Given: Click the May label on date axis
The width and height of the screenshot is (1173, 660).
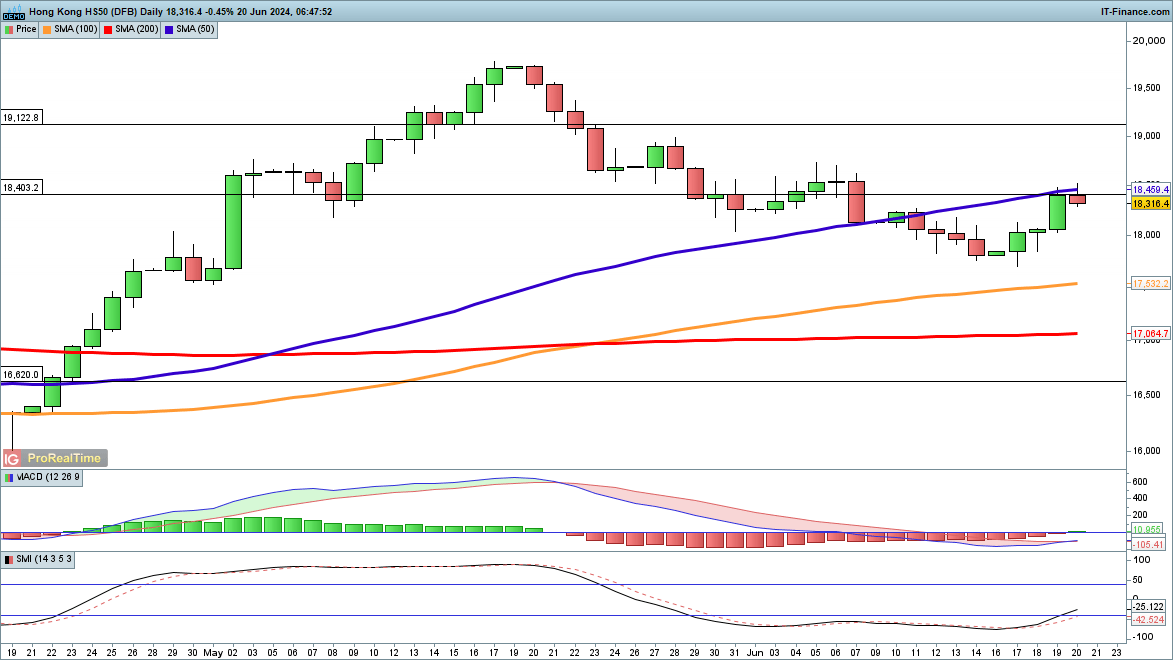Looking at the screenshot, I should coord(214,651).
